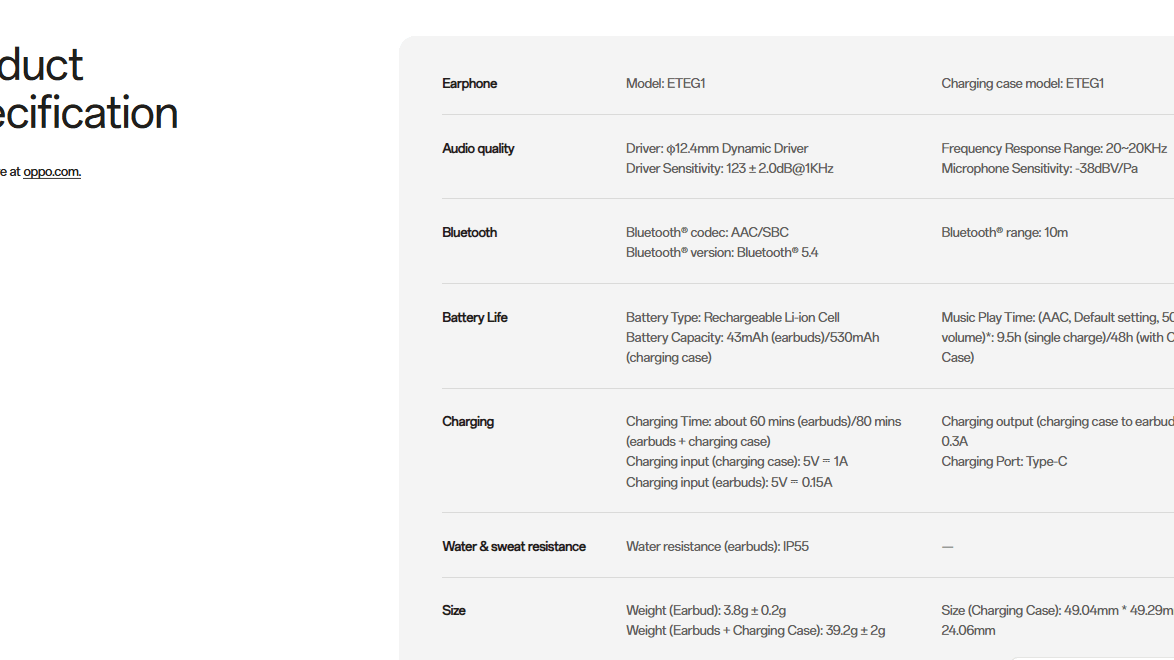Click the Charging case model: ETEG1 text
The width and height of the screenshot is (1174, 660).
[x=1022, y=84]
